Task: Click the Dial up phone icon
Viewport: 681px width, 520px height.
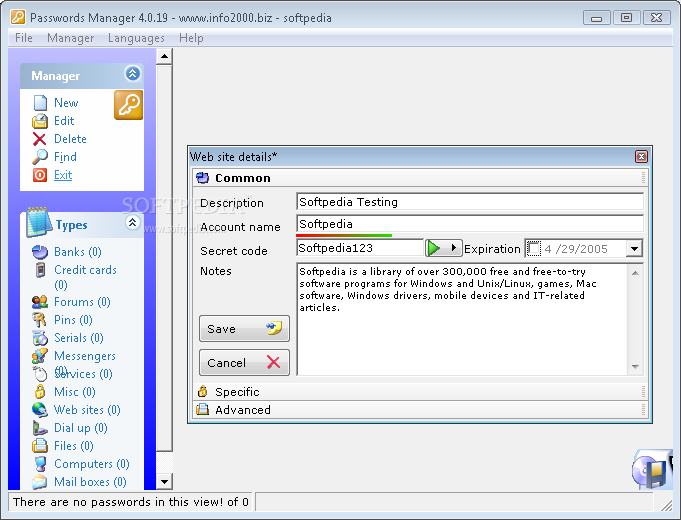Action: click(x=40, y=428)
